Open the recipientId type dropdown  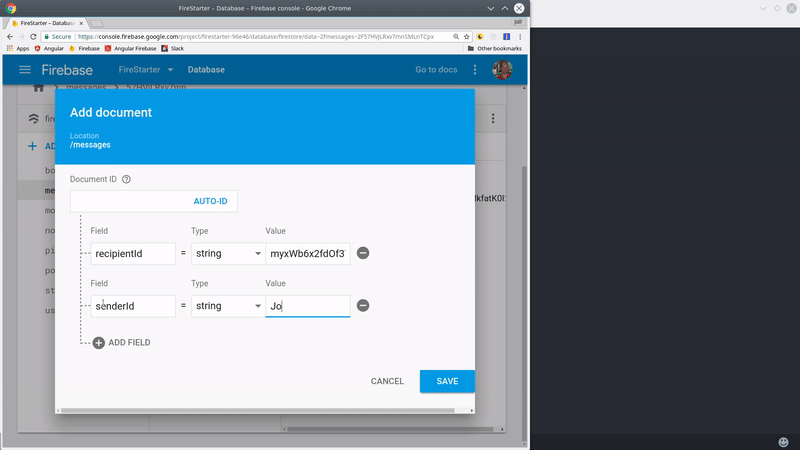pos(227,254)
